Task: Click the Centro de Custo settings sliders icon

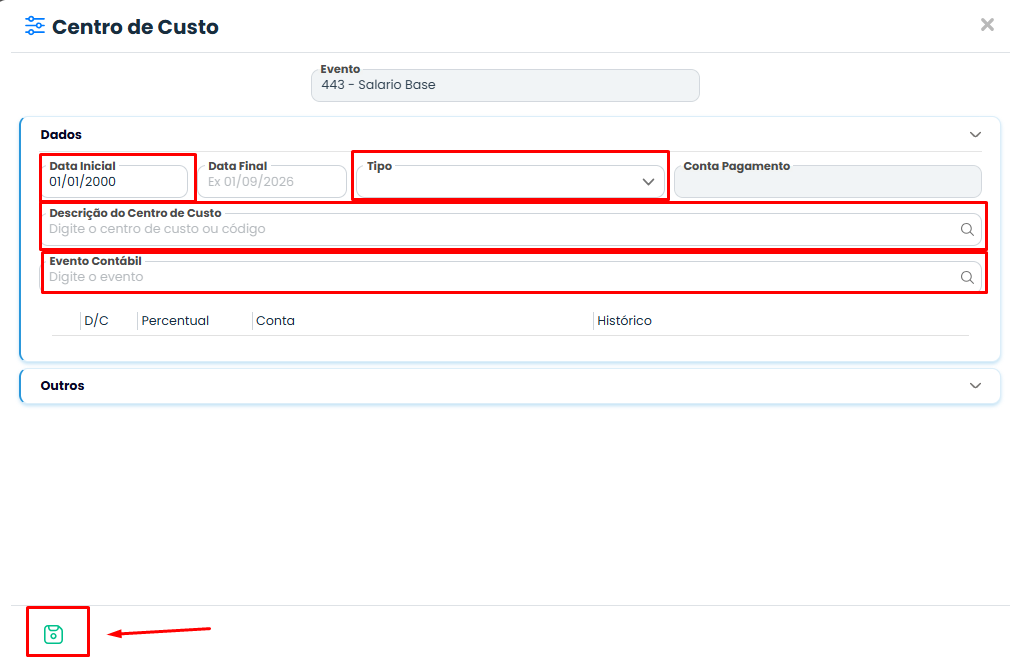Action: 35,26
